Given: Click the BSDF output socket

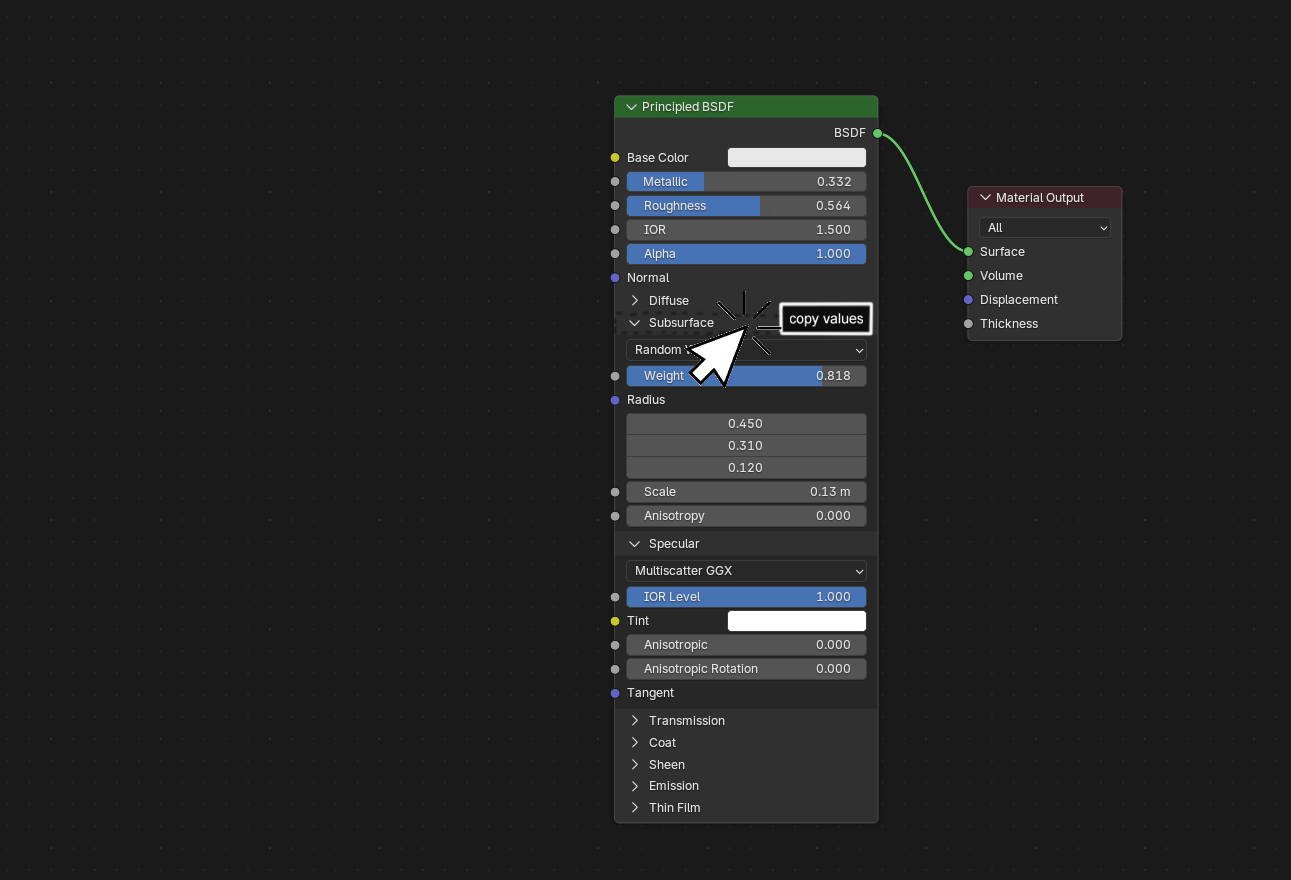Looking at the screenshot, I should click(x=877, y=133).
